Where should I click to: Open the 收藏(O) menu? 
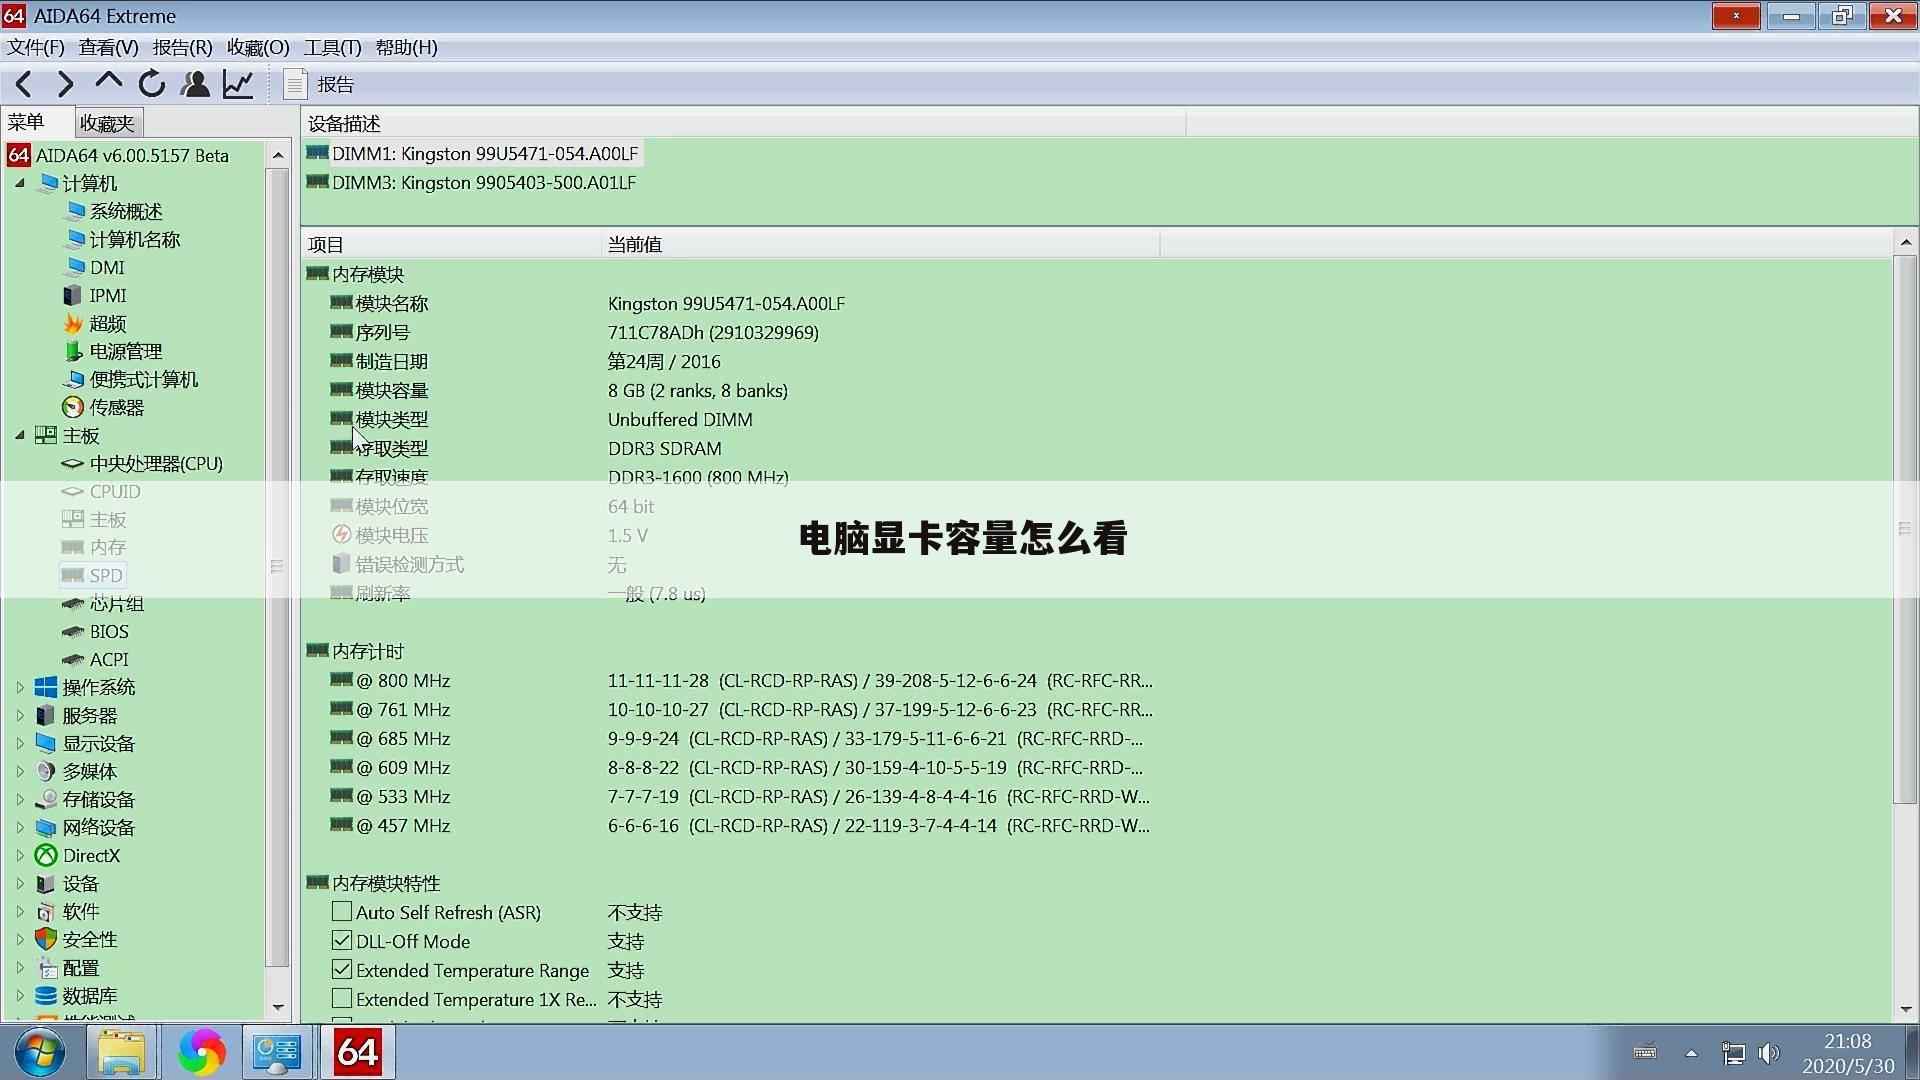(x=258, y=47)
